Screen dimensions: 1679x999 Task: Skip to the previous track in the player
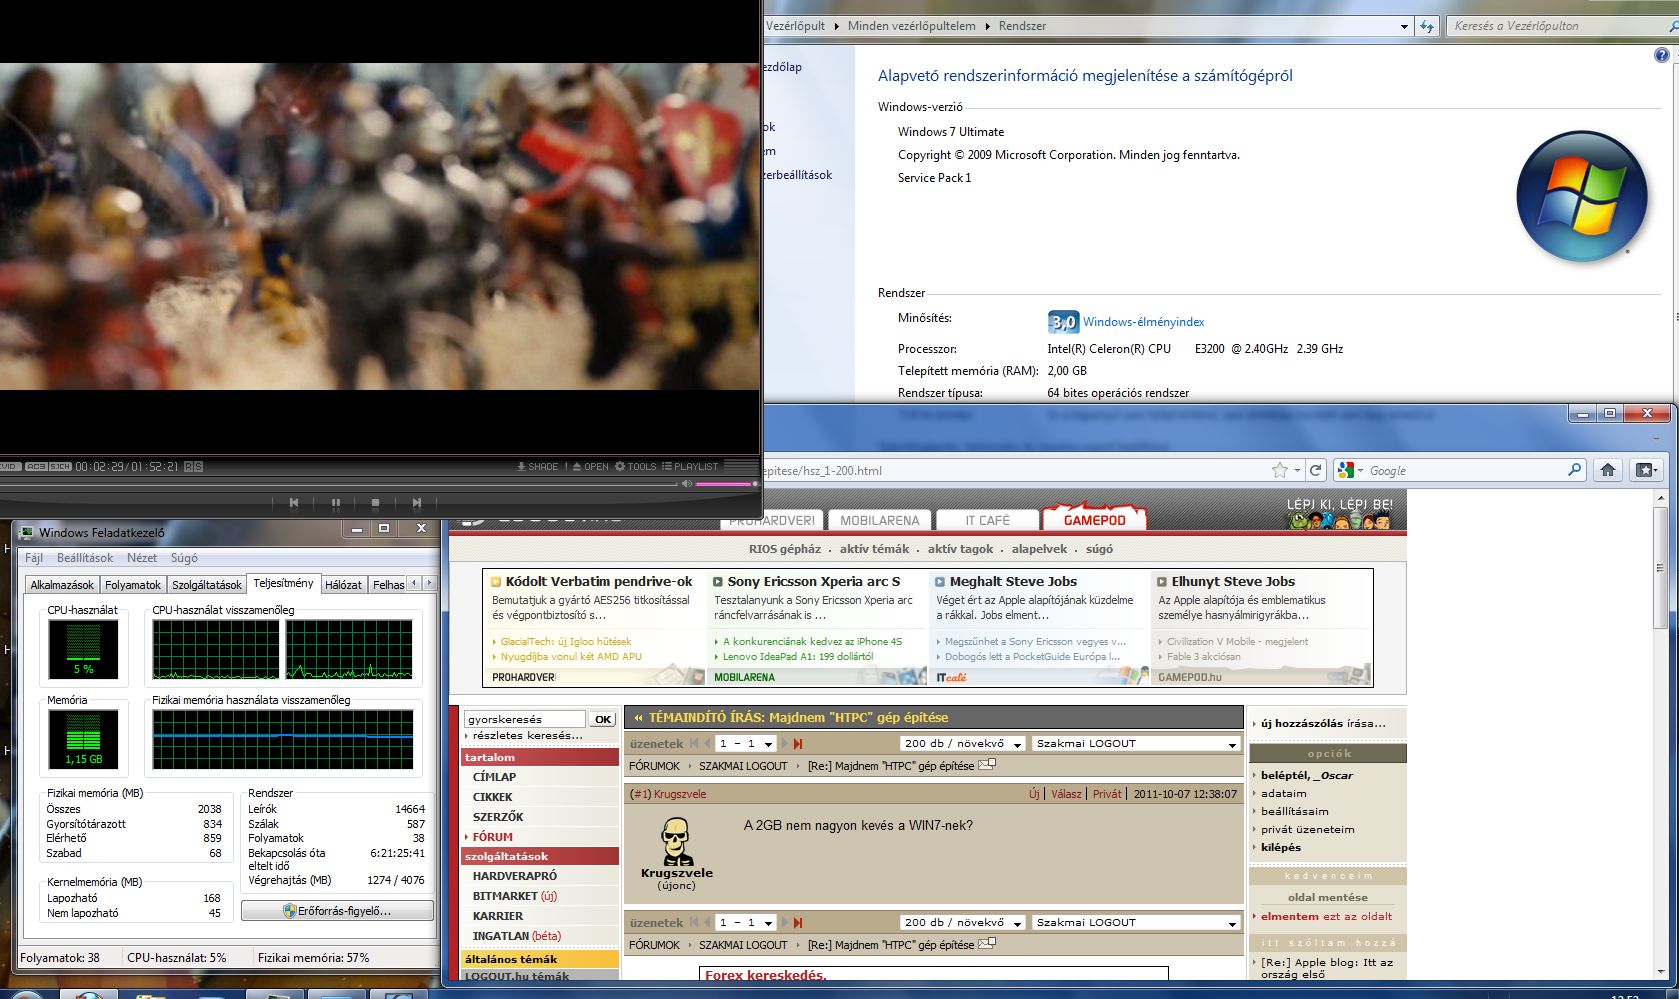click(x=294, y=503)
